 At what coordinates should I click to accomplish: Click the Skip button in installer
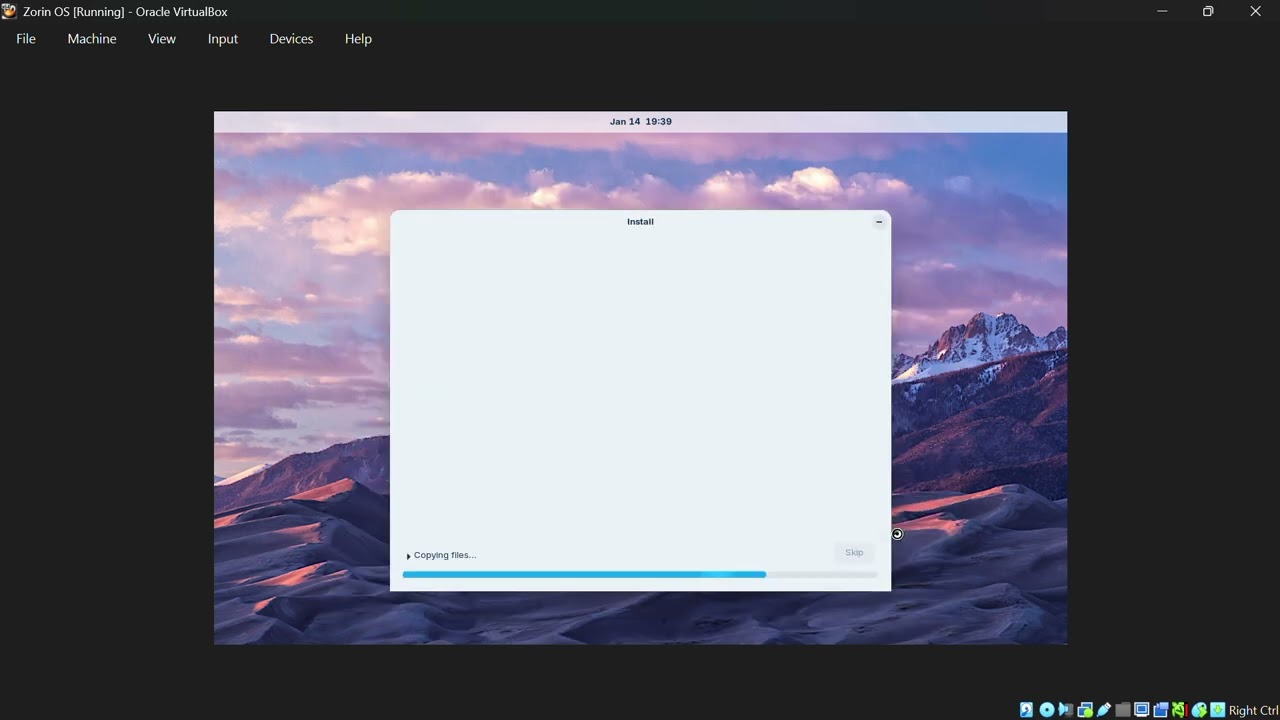click(854, 552)
